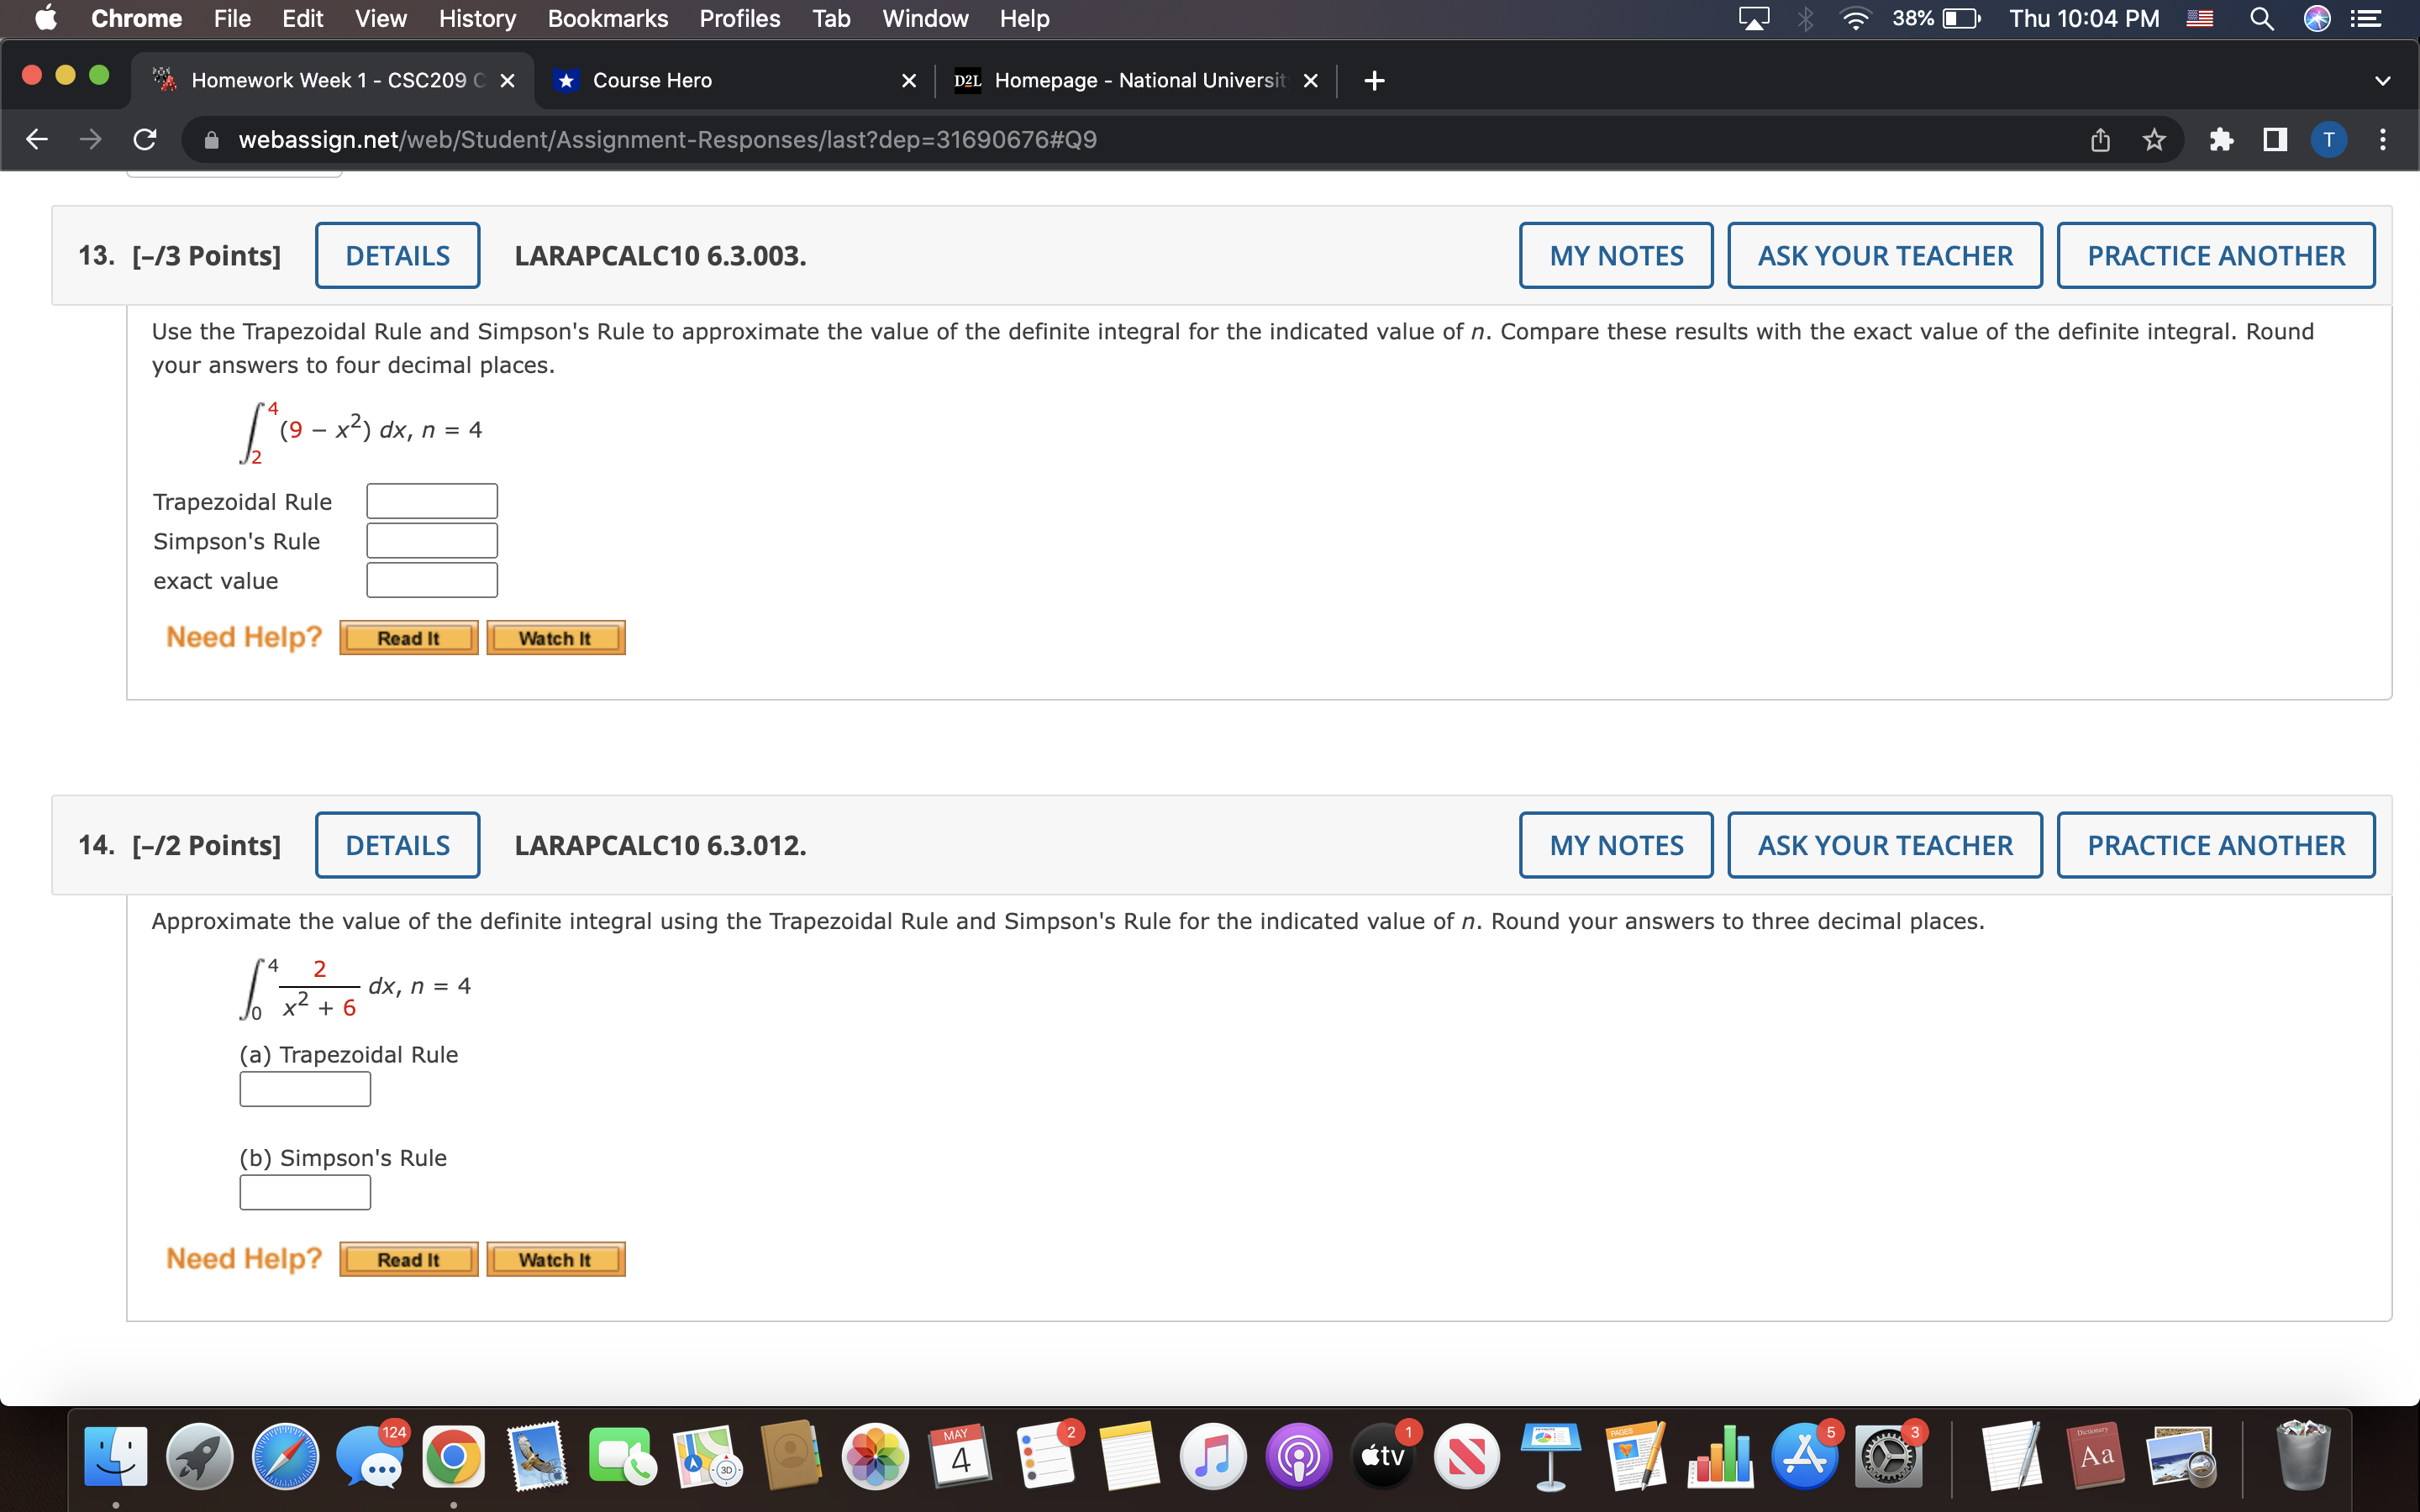This screenshot has width=2420, height=1512.
Task: Open the Bookmarks menu
Action: [x=607, y=18]
